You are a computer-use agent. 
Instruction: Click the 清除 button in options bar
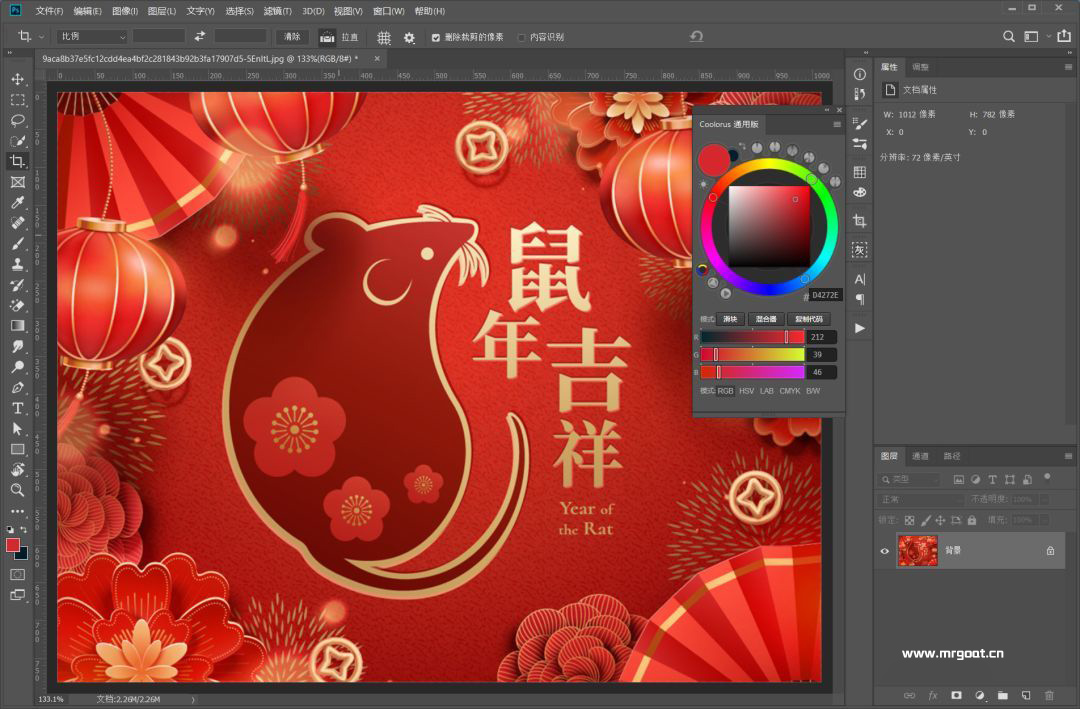[292, 37]
